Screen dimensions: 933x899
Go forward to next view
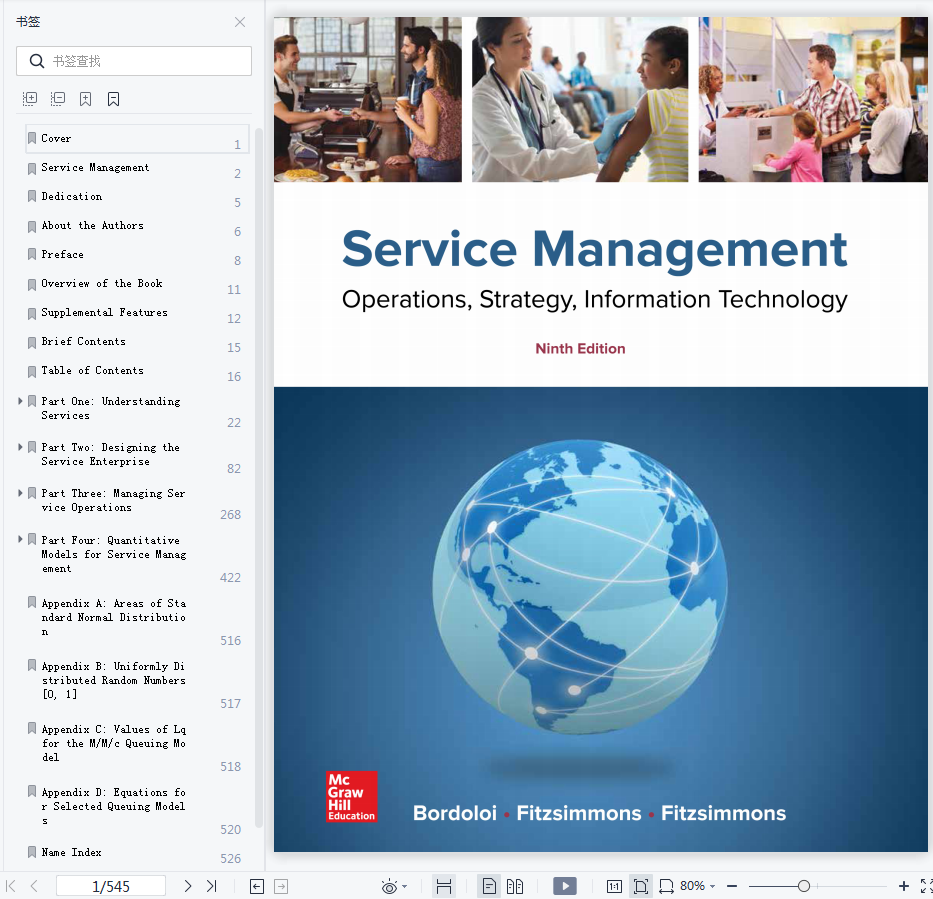[x=281, y=886]
